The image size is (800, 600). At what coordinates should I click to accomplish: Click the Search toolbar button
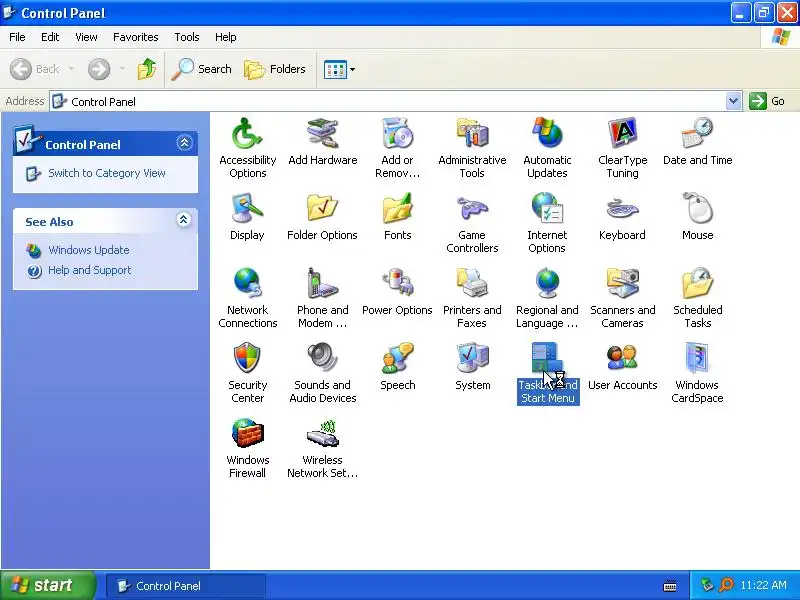[202, 69]
